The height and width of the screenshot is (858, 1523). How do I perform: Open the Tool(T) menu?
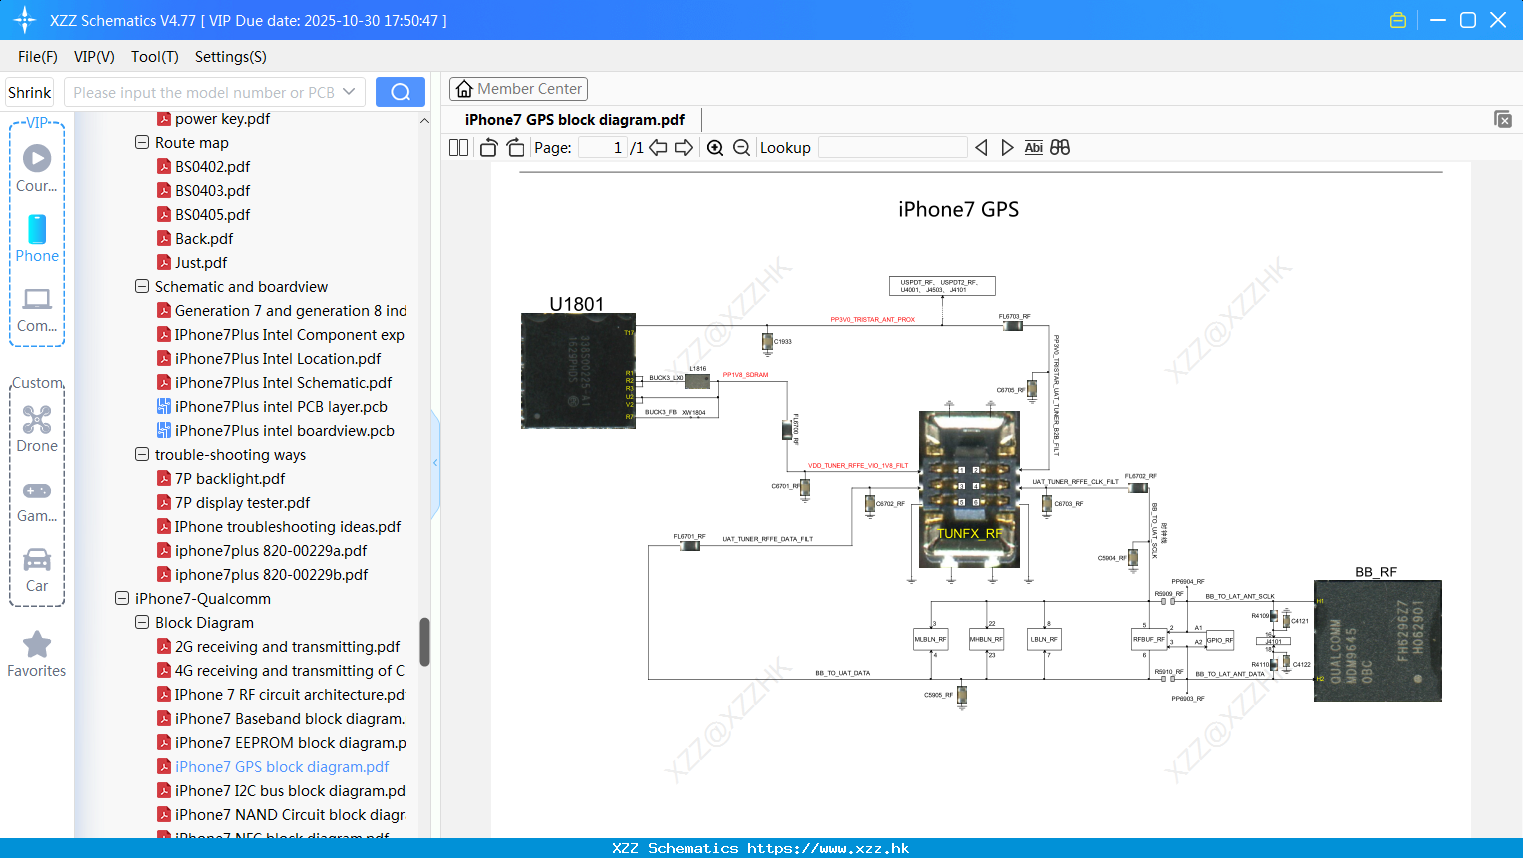coord(154,57)
